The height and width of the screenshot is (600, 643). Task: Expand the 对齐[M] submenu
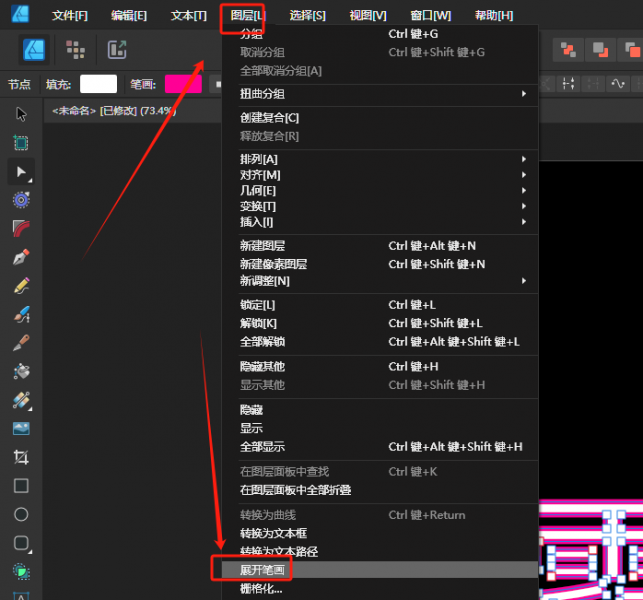point(380,175)
